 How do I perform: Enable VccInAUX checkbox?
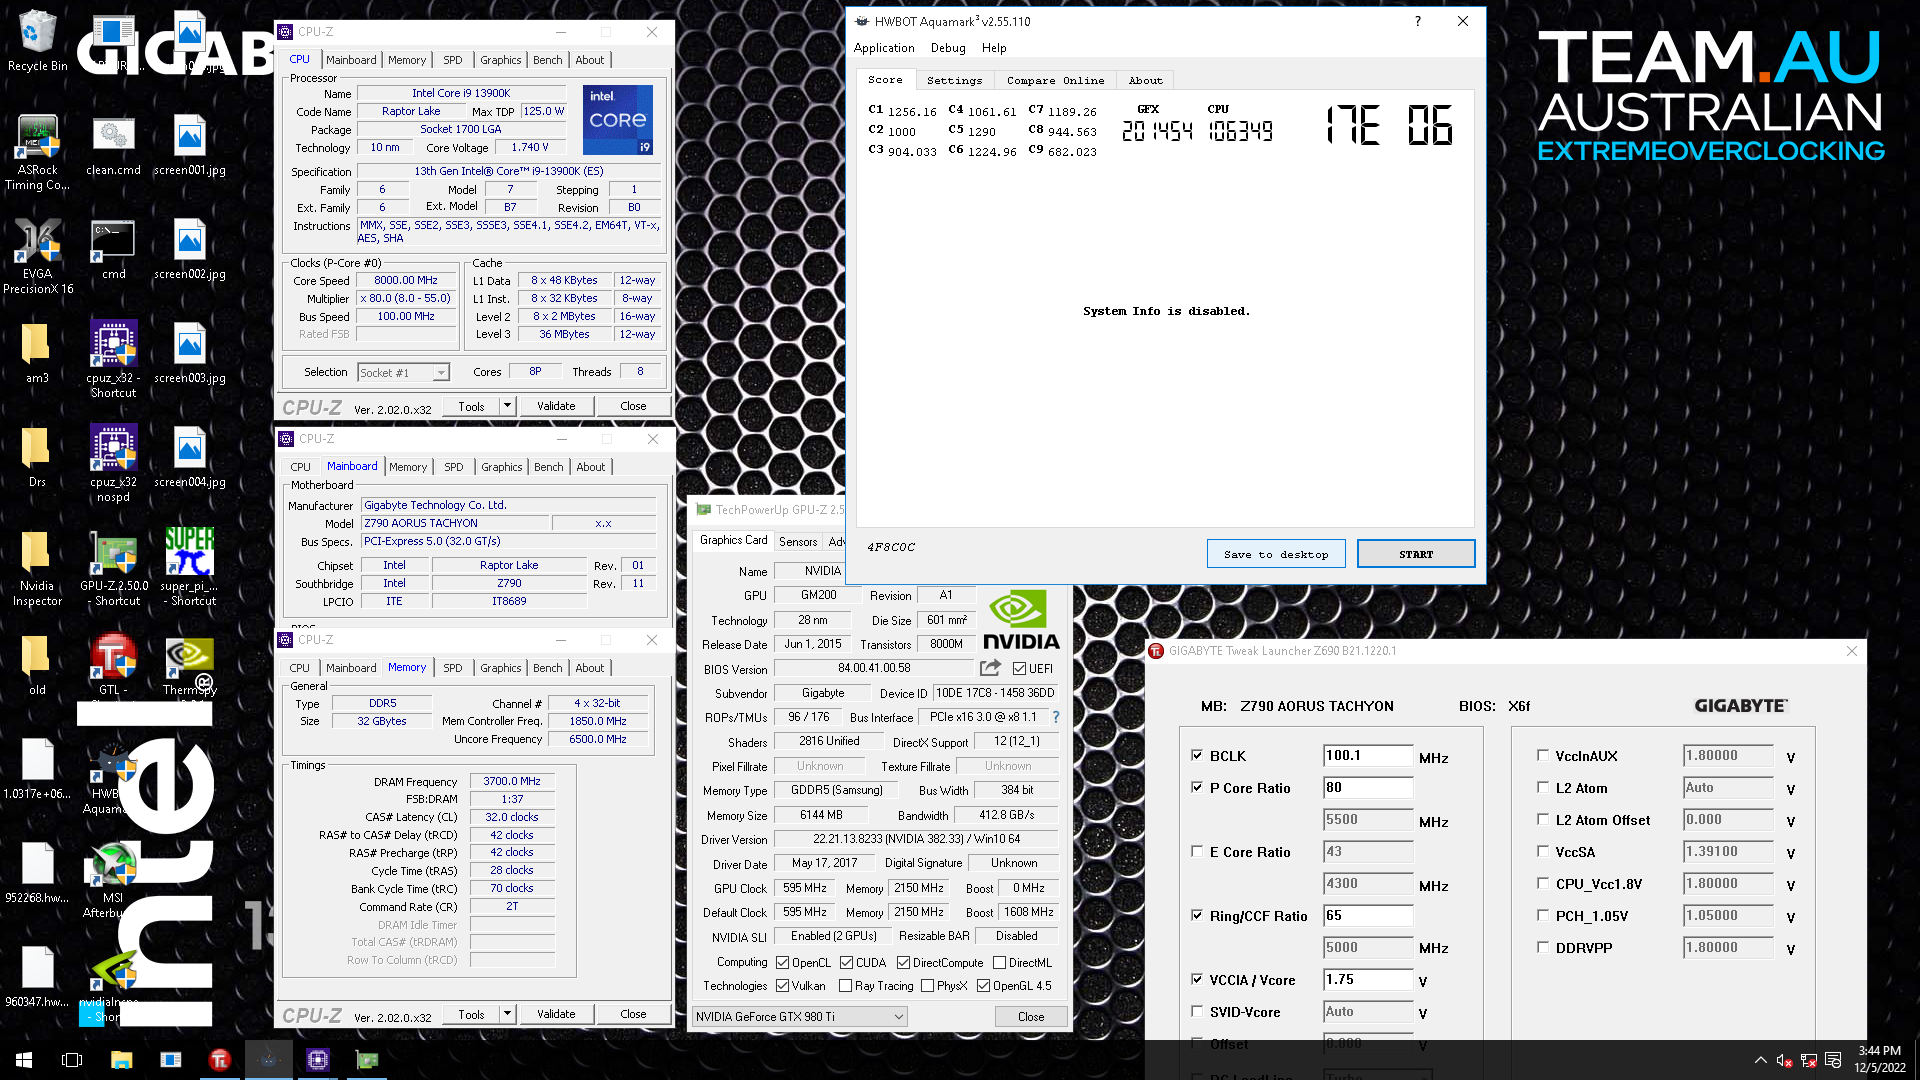point(1543,755)
